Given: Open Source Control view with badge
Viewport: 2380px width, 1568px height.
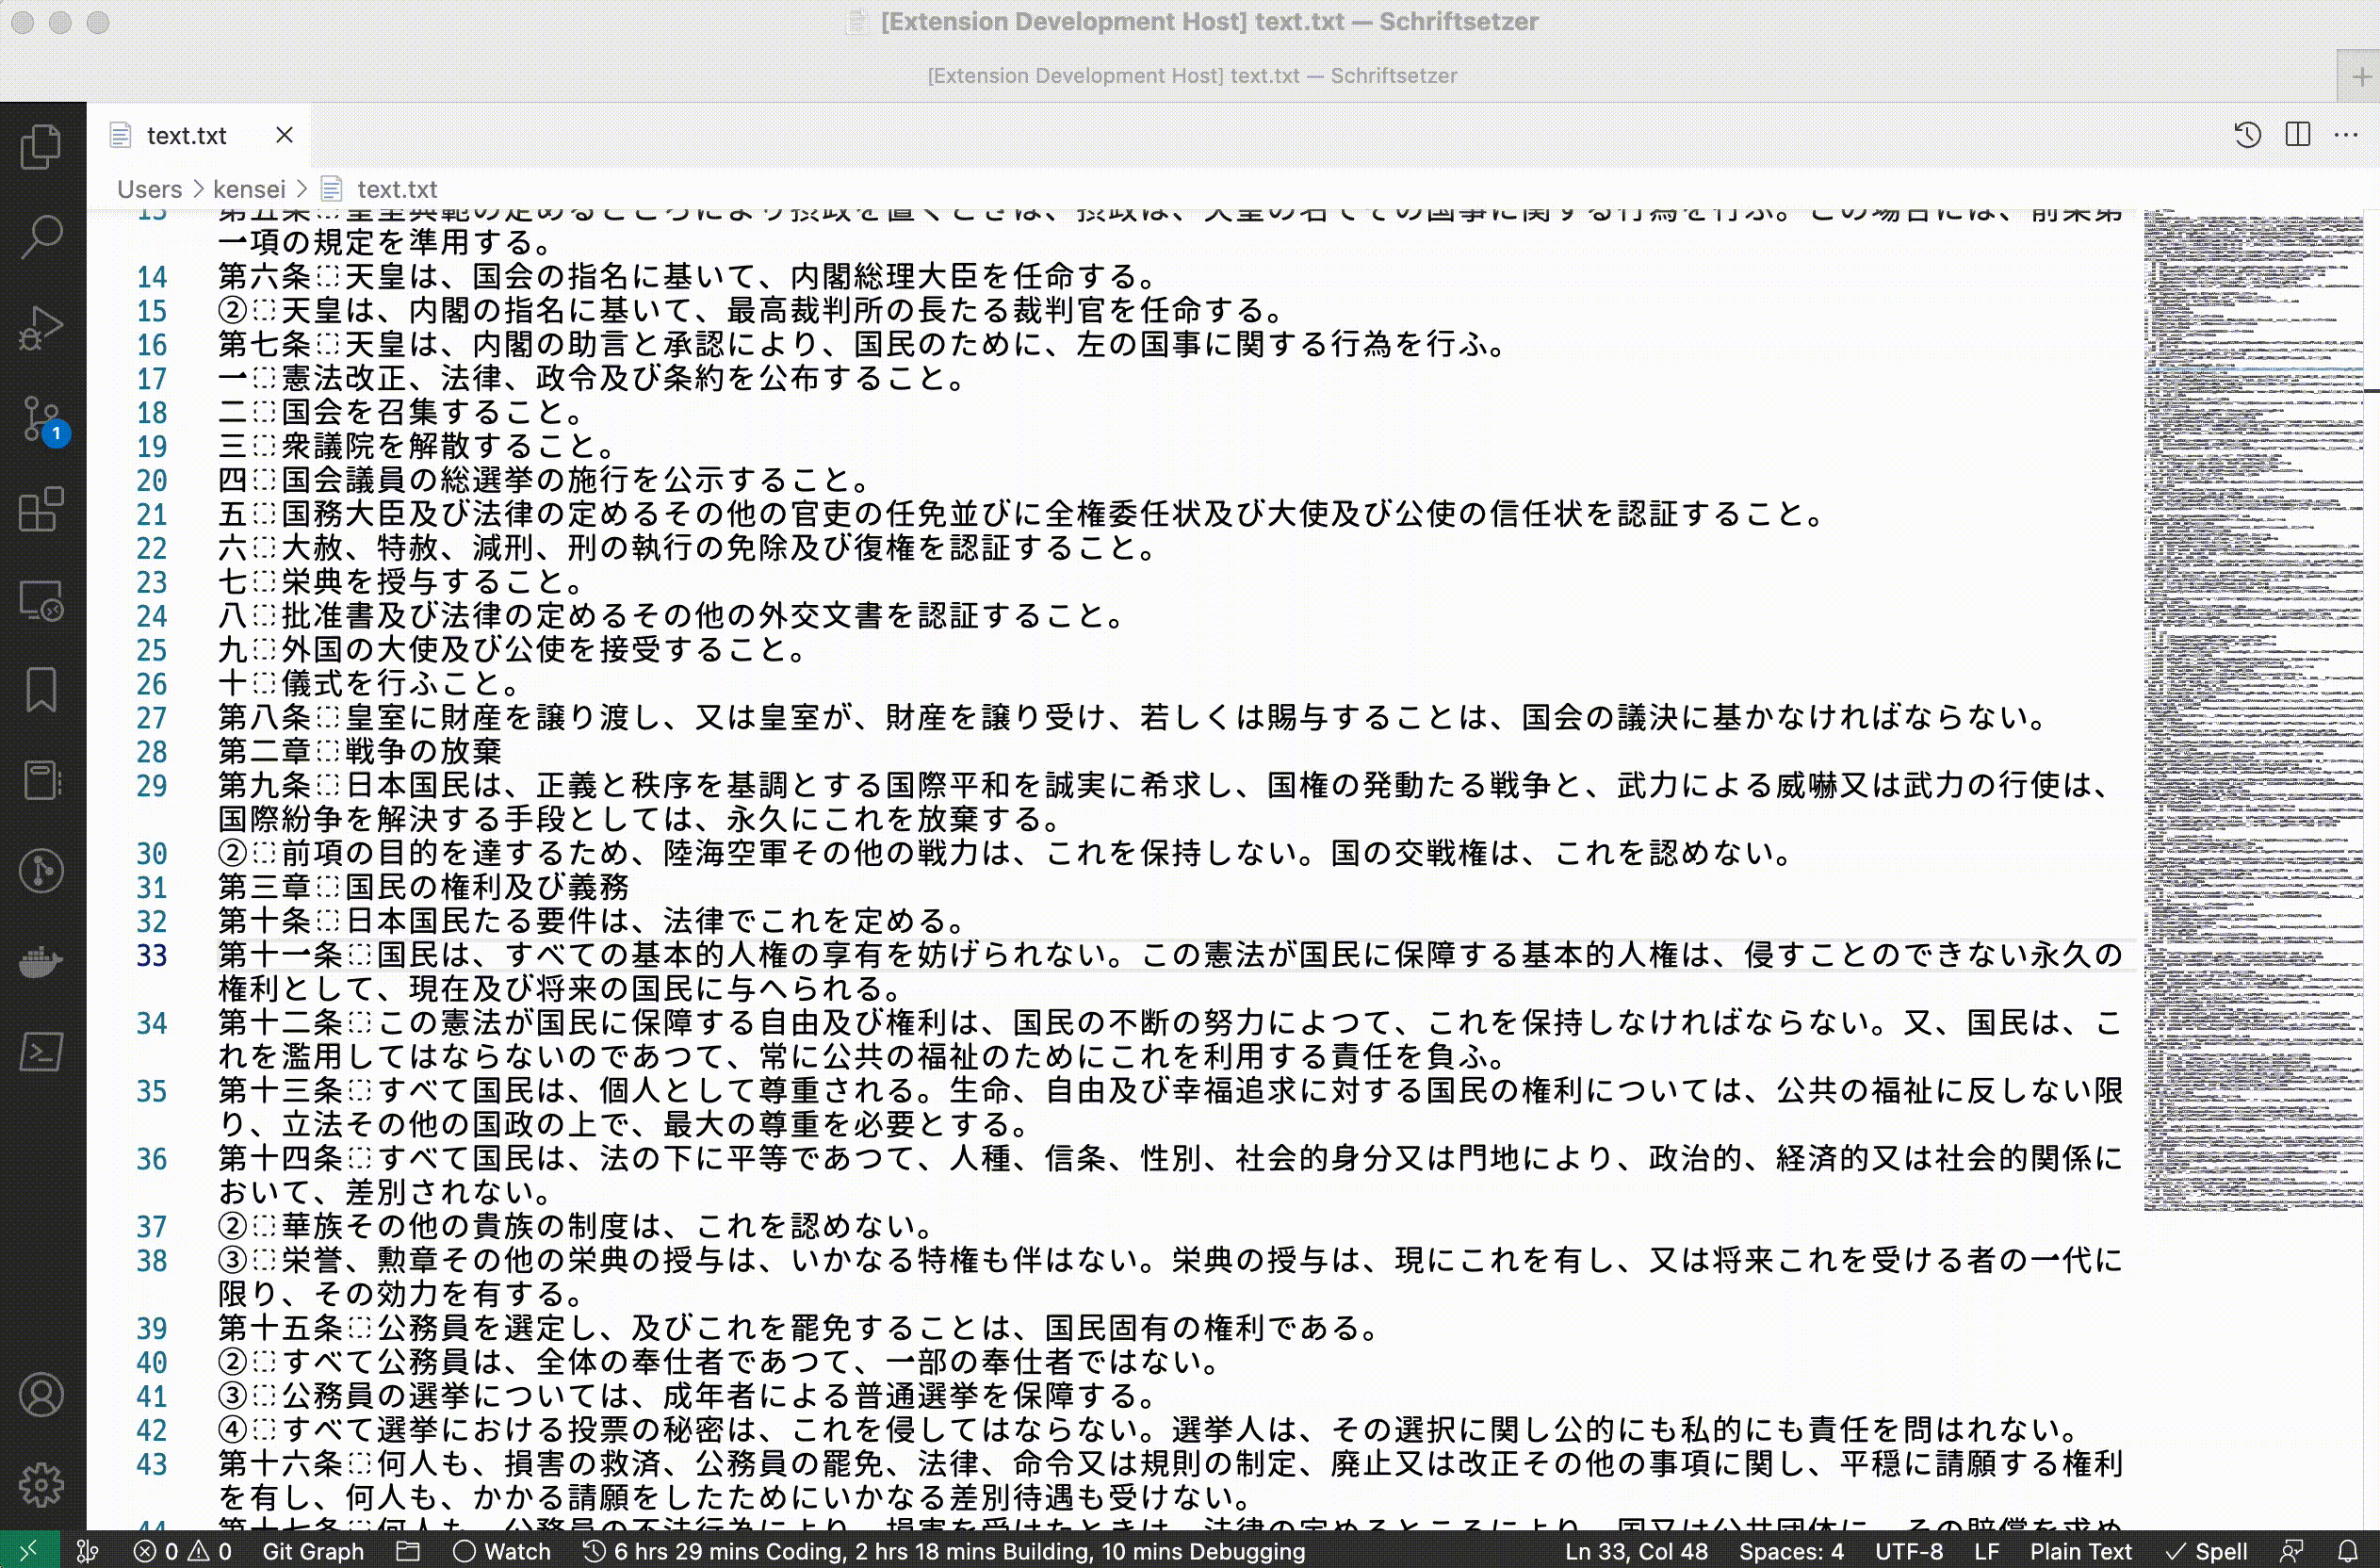Looking at the screenshot, I should pos(41,418).
